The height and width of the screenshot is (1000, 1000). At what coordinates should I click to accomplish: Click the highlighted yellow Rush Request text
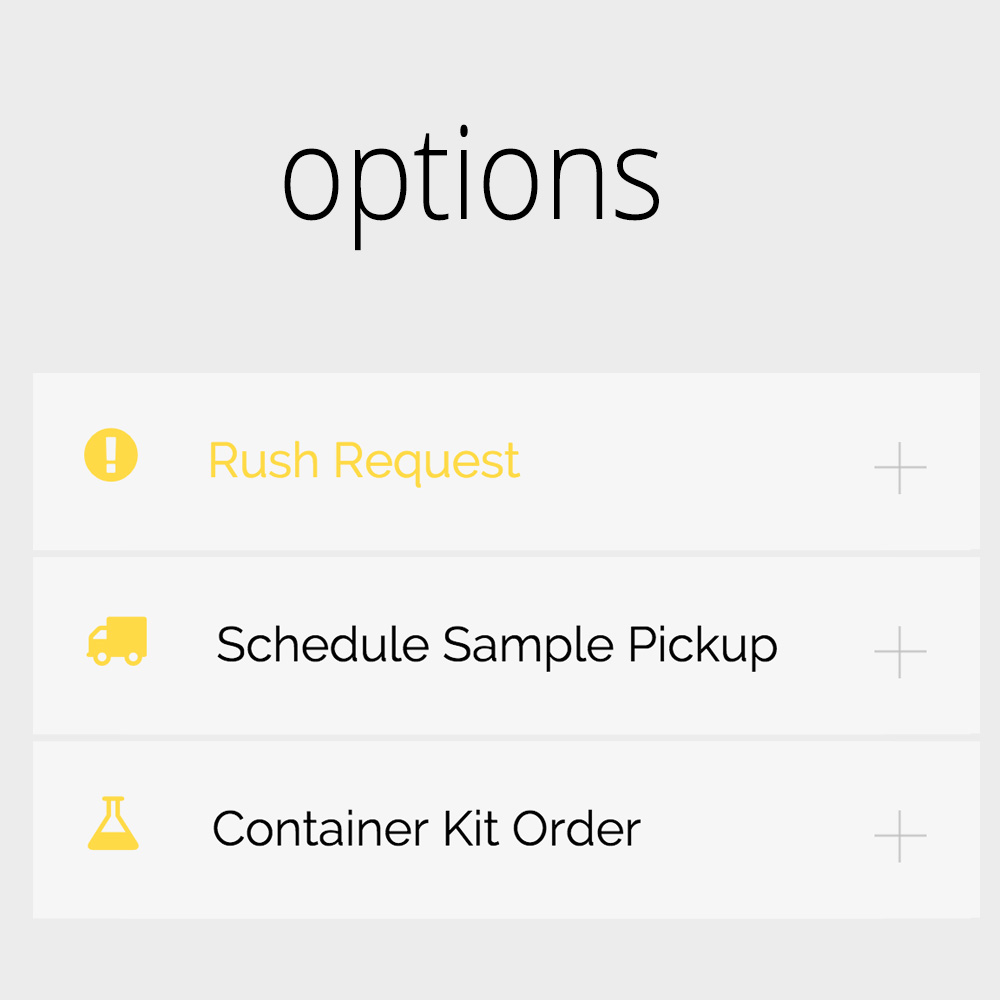364,462
